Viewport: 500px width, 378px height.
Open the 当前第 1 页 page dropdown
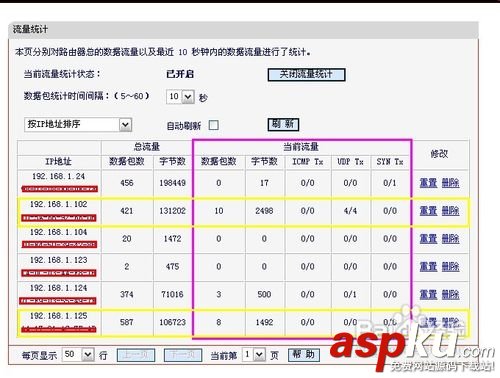click(x=254, y=354)
